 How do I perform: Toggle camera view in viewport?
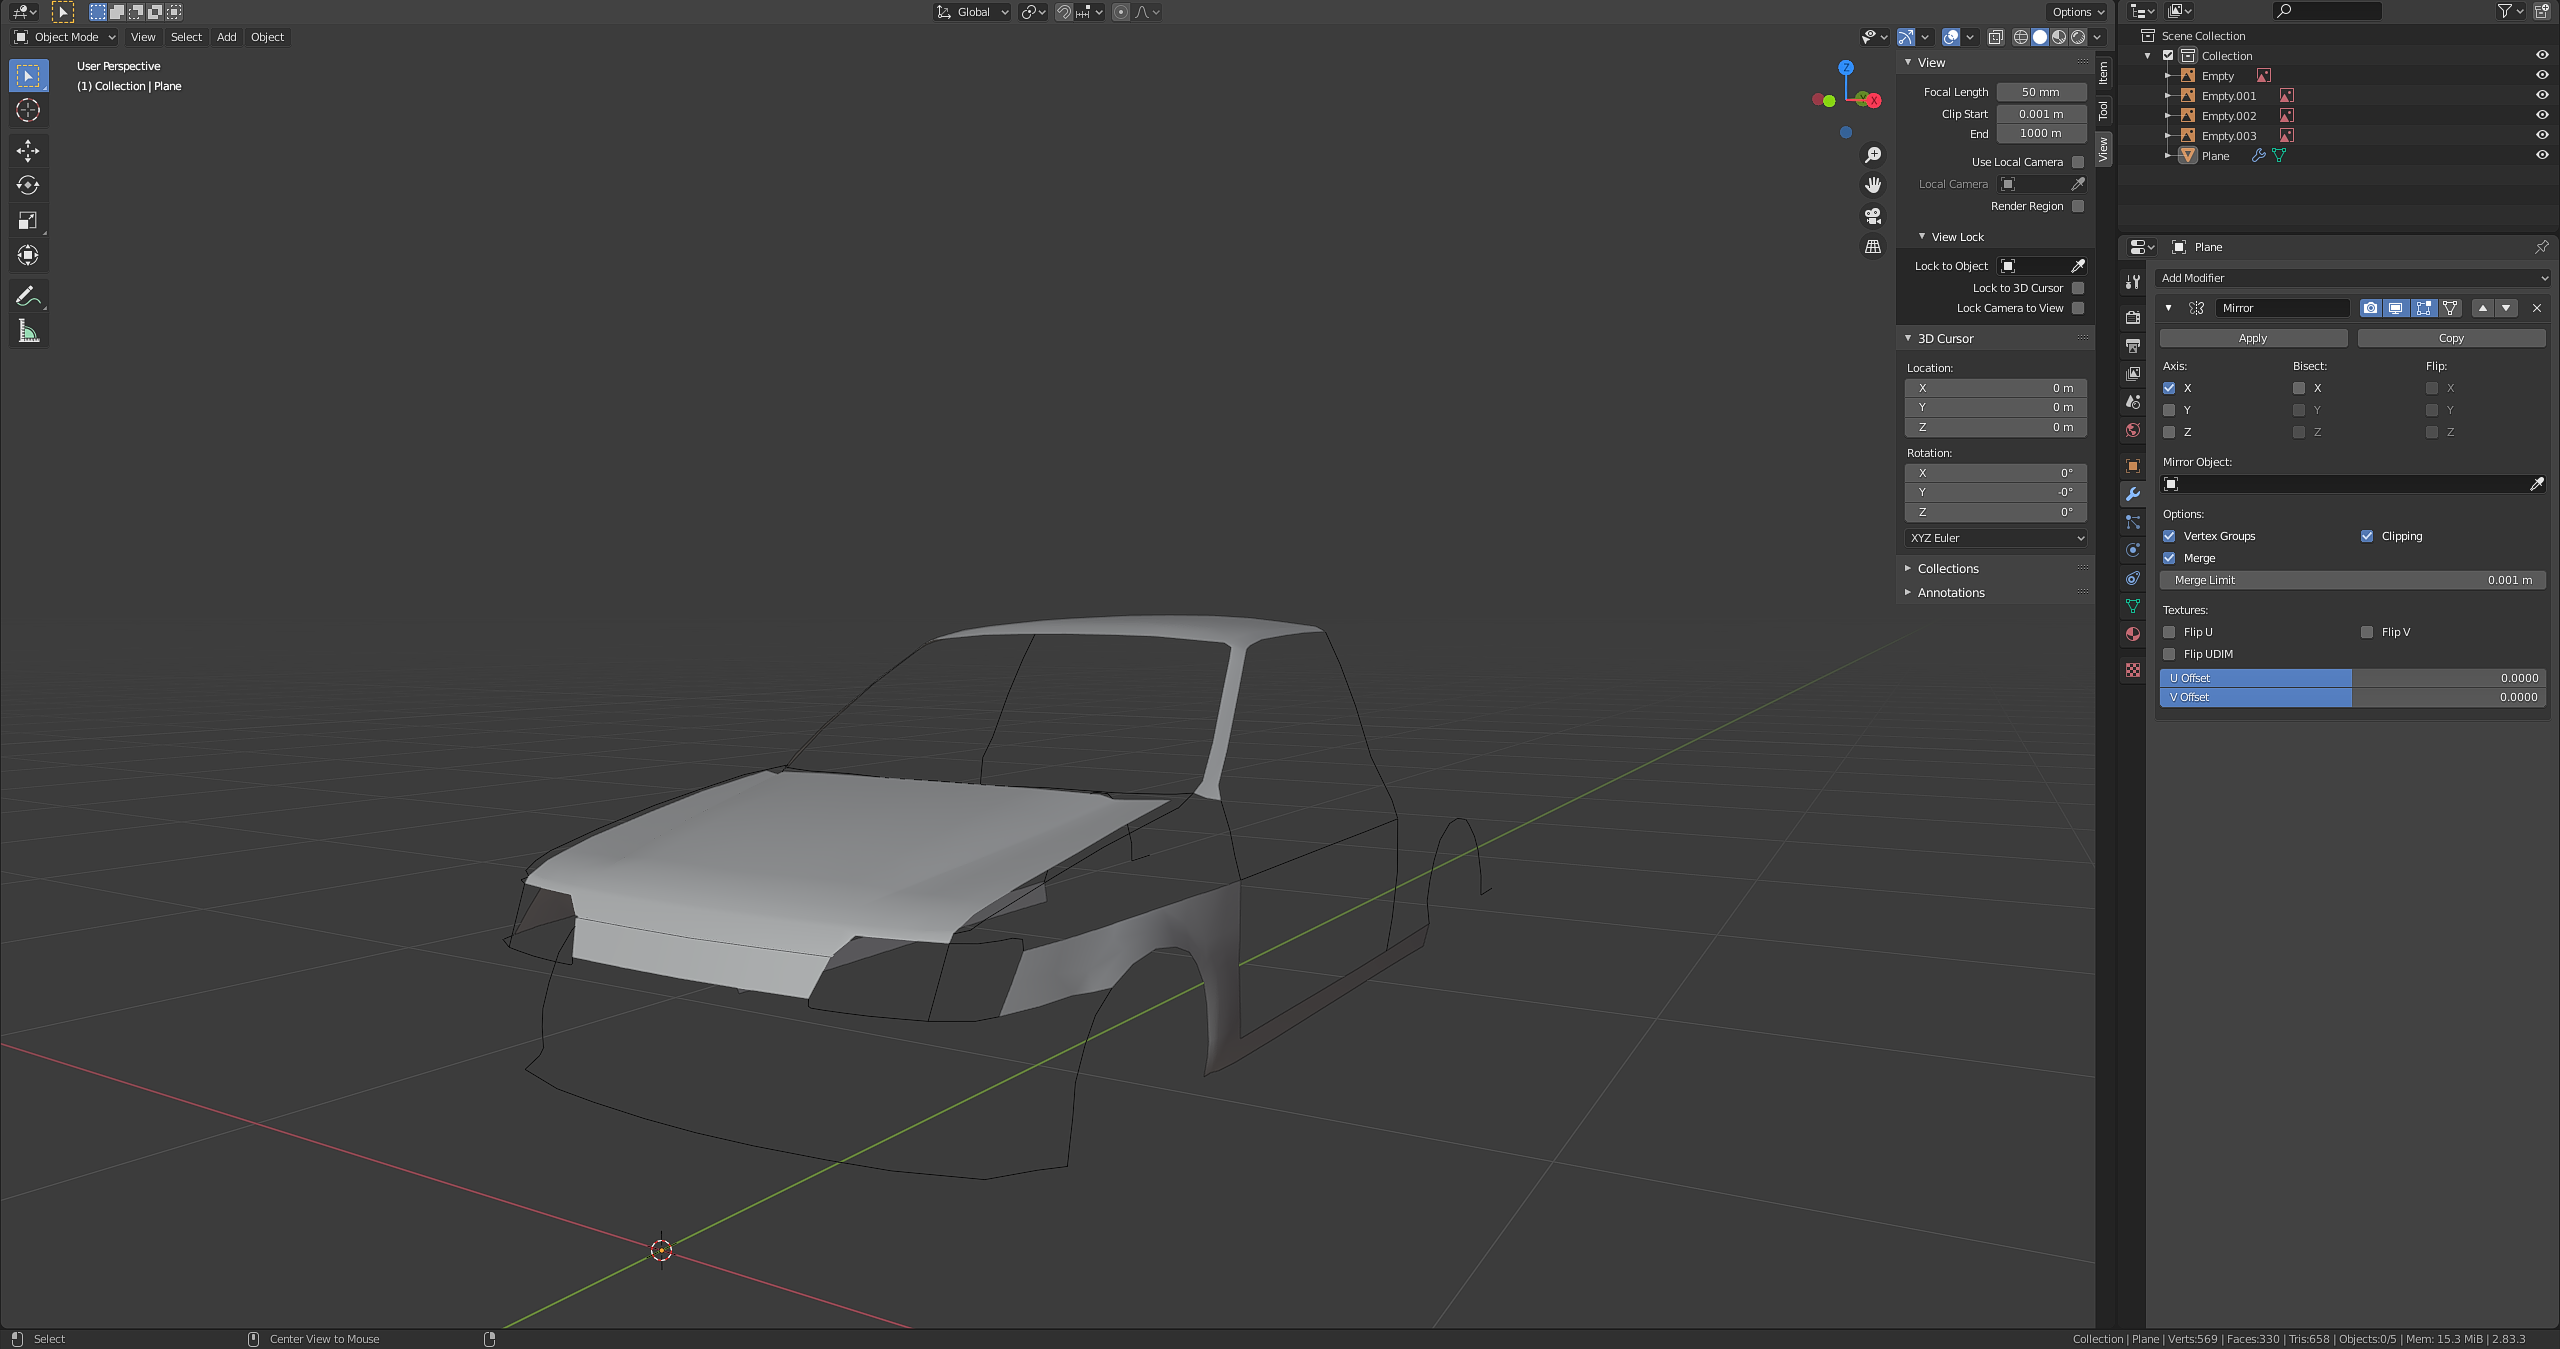tap(1873, 216)
